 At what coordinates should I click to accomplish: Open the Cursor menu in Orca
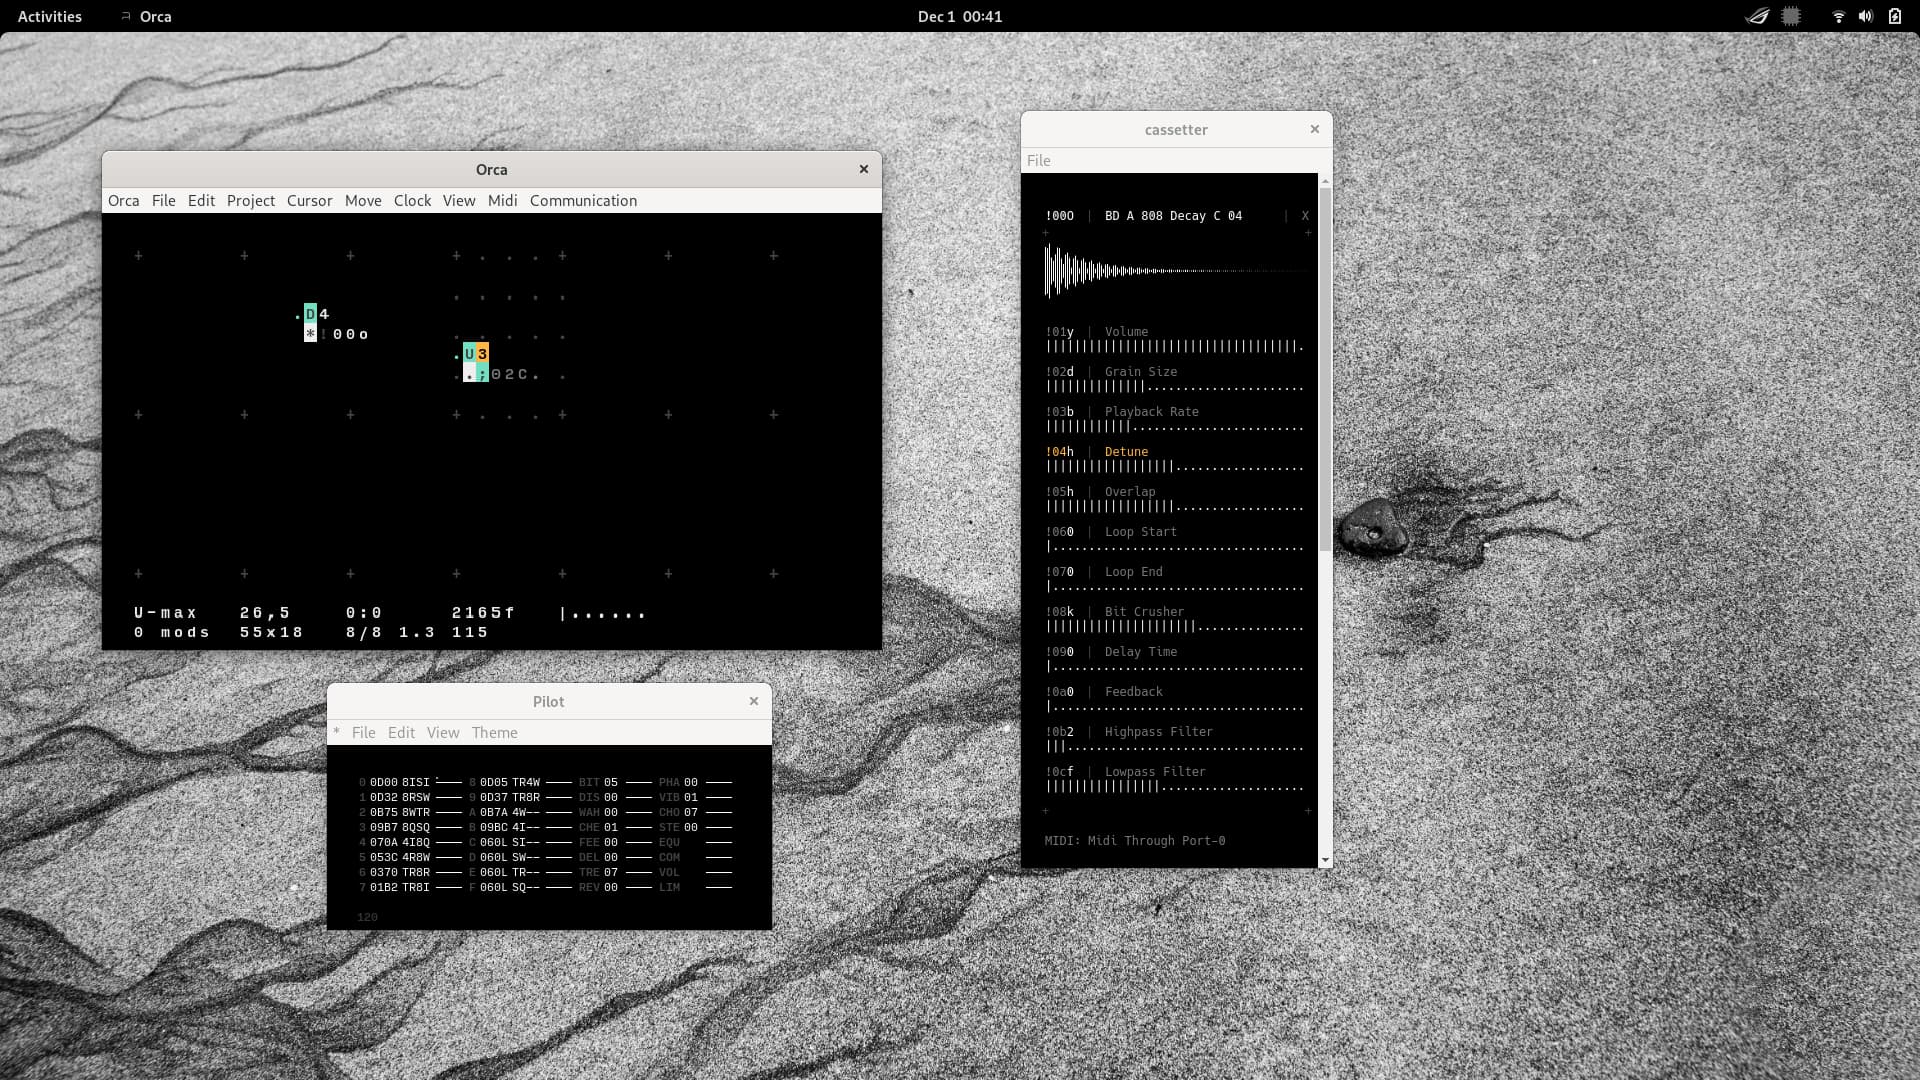point(309,200)
